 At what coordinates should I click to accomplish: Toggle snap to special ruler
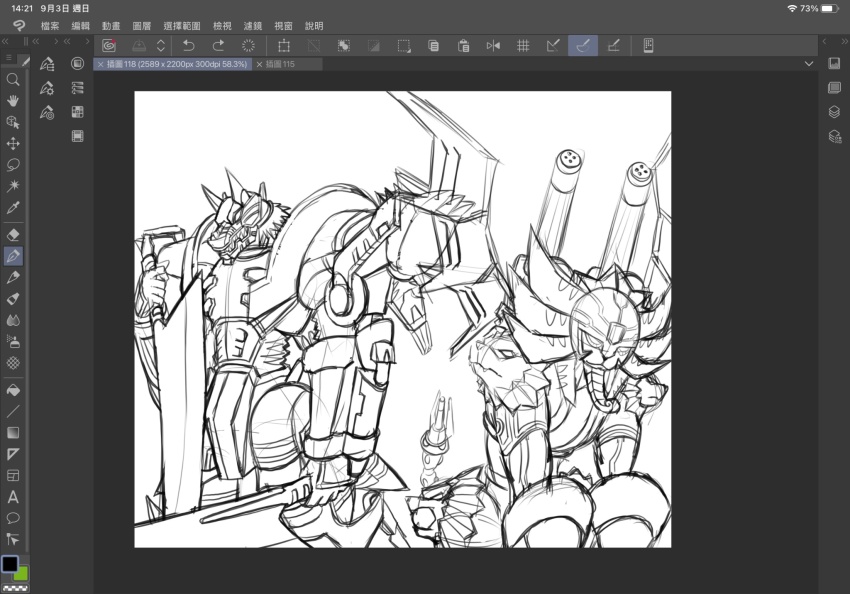pyautogui.click(x=583, y=45)
